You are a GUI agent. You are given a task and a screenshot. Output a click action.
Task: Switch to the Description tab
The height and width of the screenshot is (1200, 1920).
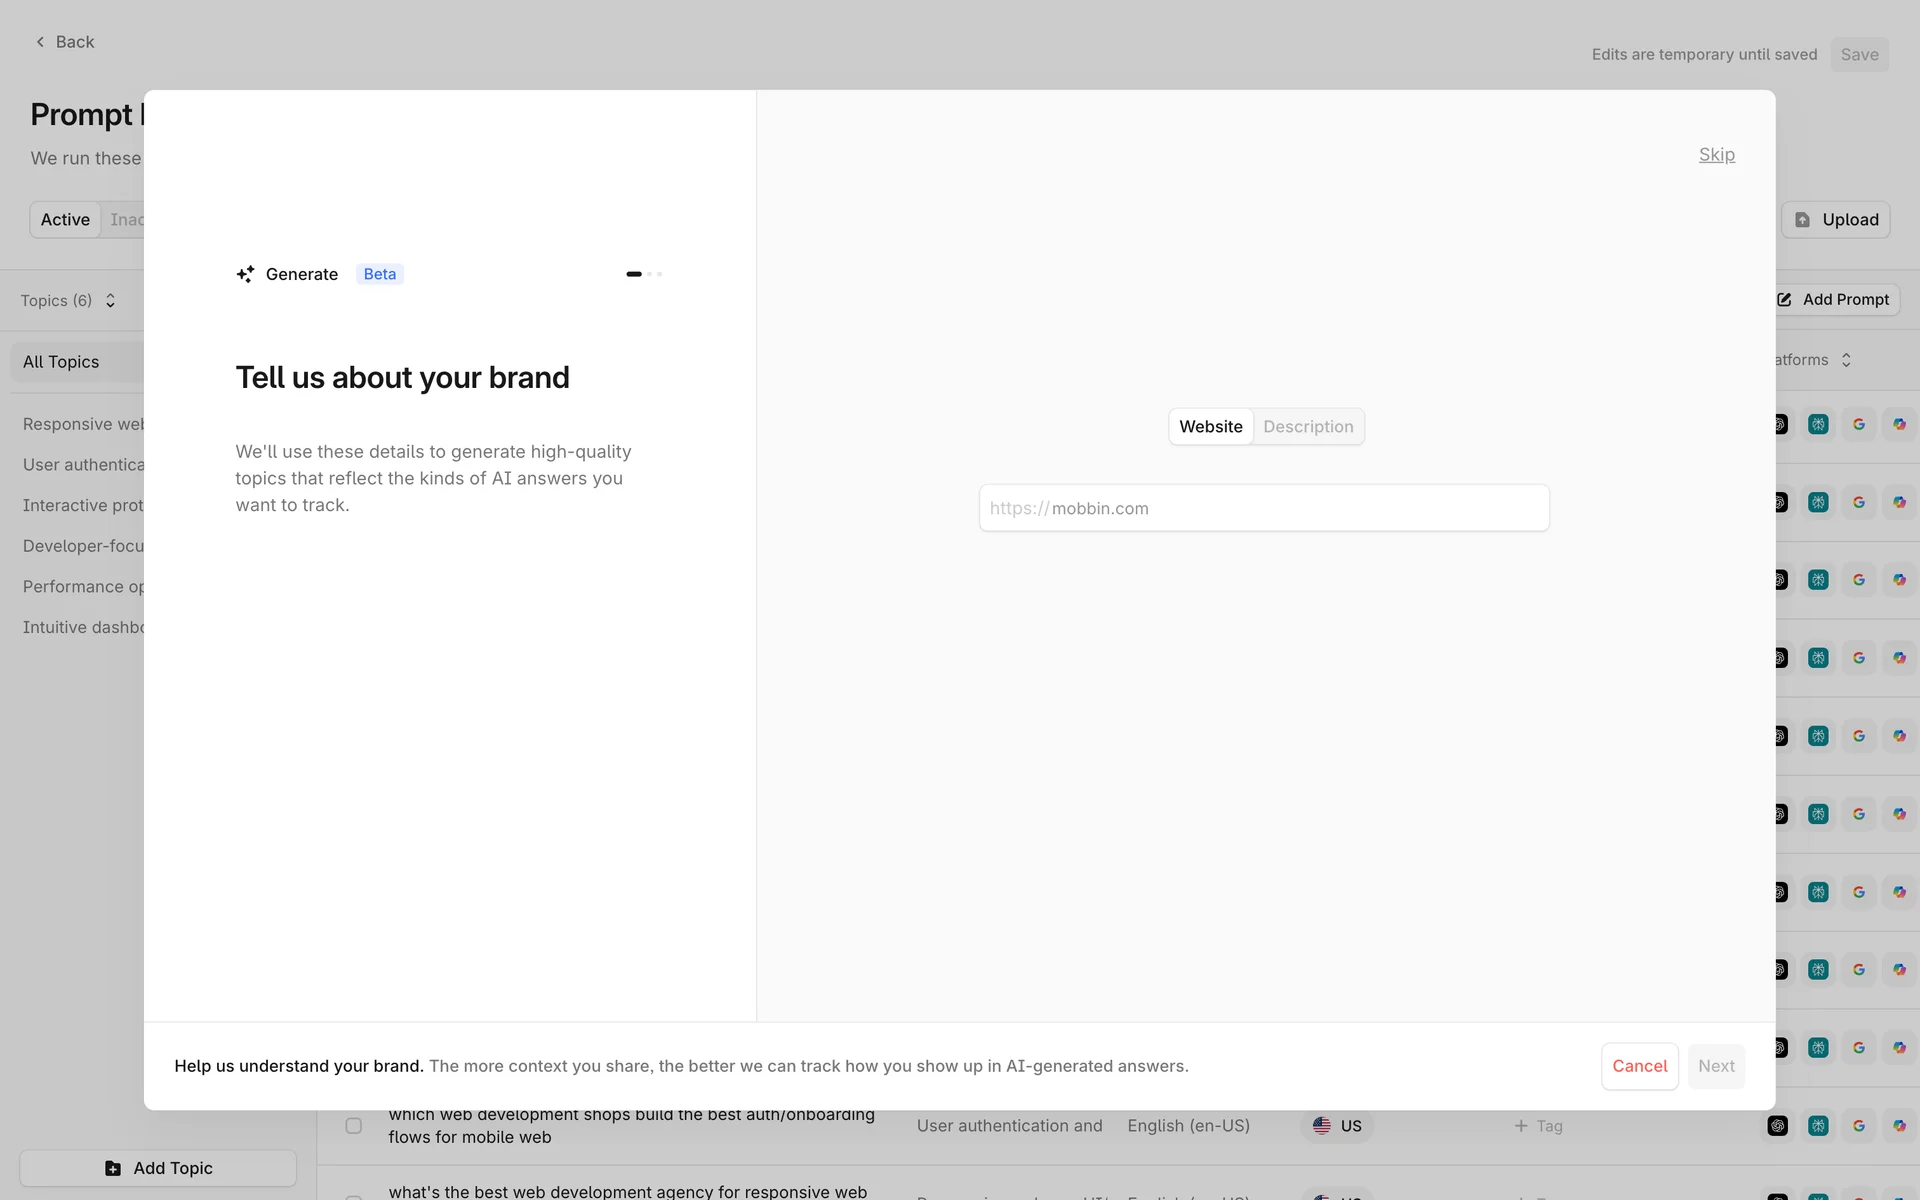[x=1307, y=427]
